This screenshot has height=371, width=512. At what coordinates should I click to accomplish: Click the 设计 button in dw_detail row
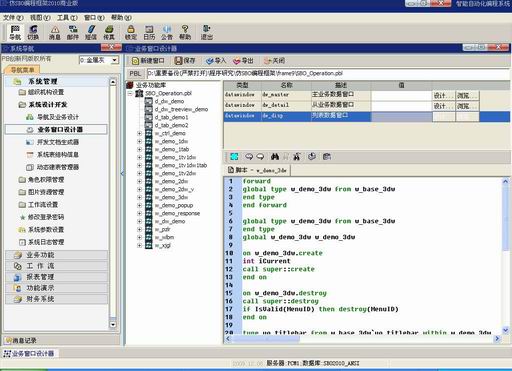pos(443,106)
